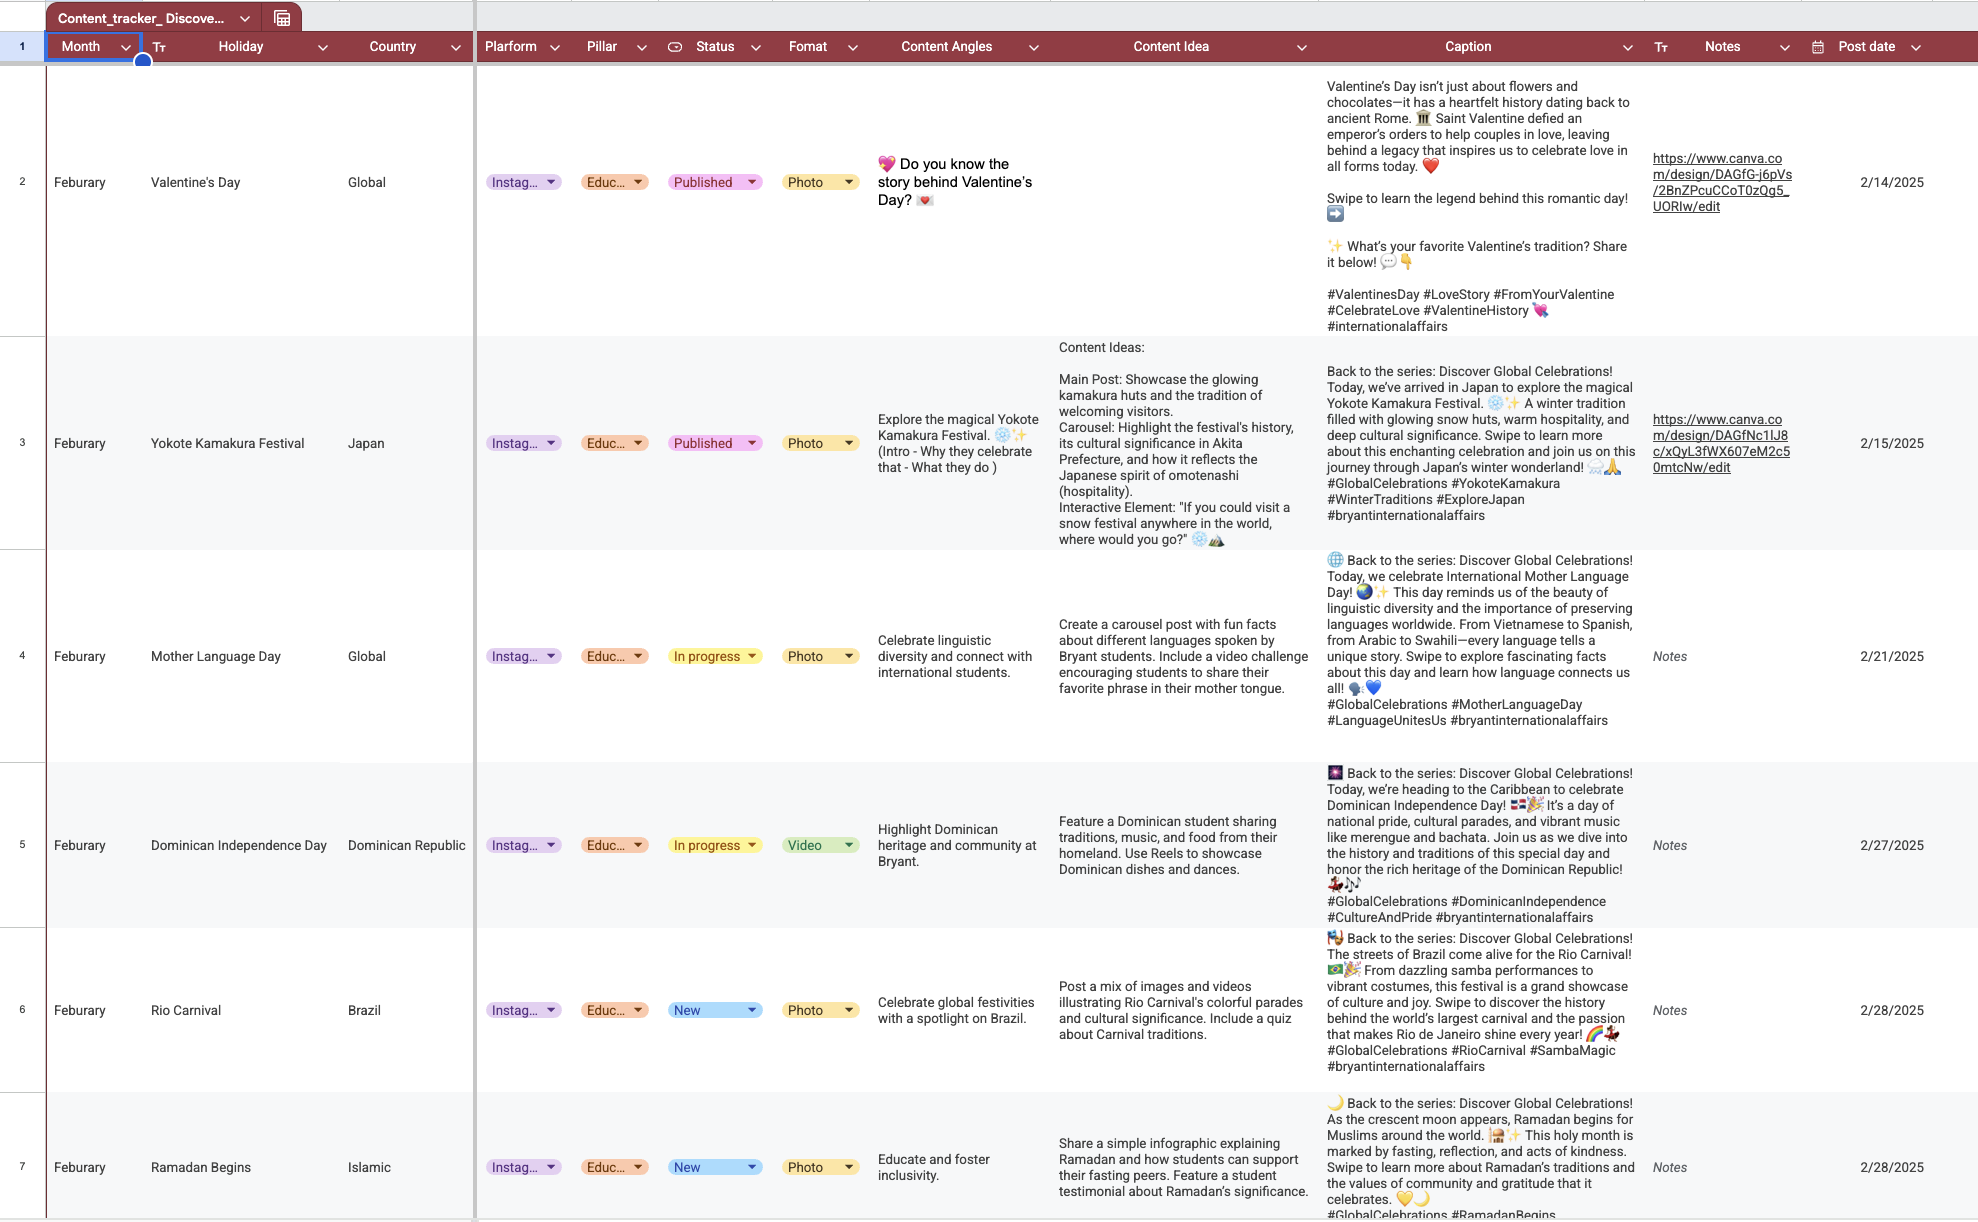
Task: Click the text type icon on Notes column
Action: click(1661, 47)
